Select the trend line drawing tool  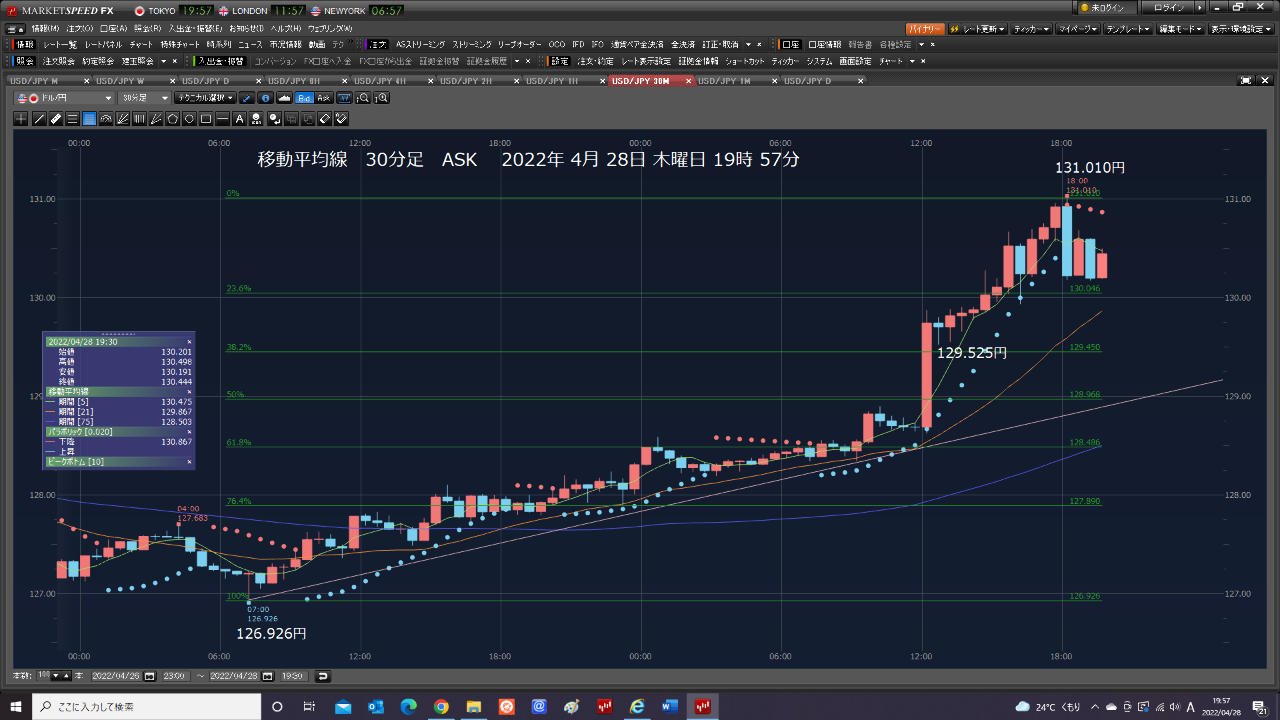pos(39,119)
